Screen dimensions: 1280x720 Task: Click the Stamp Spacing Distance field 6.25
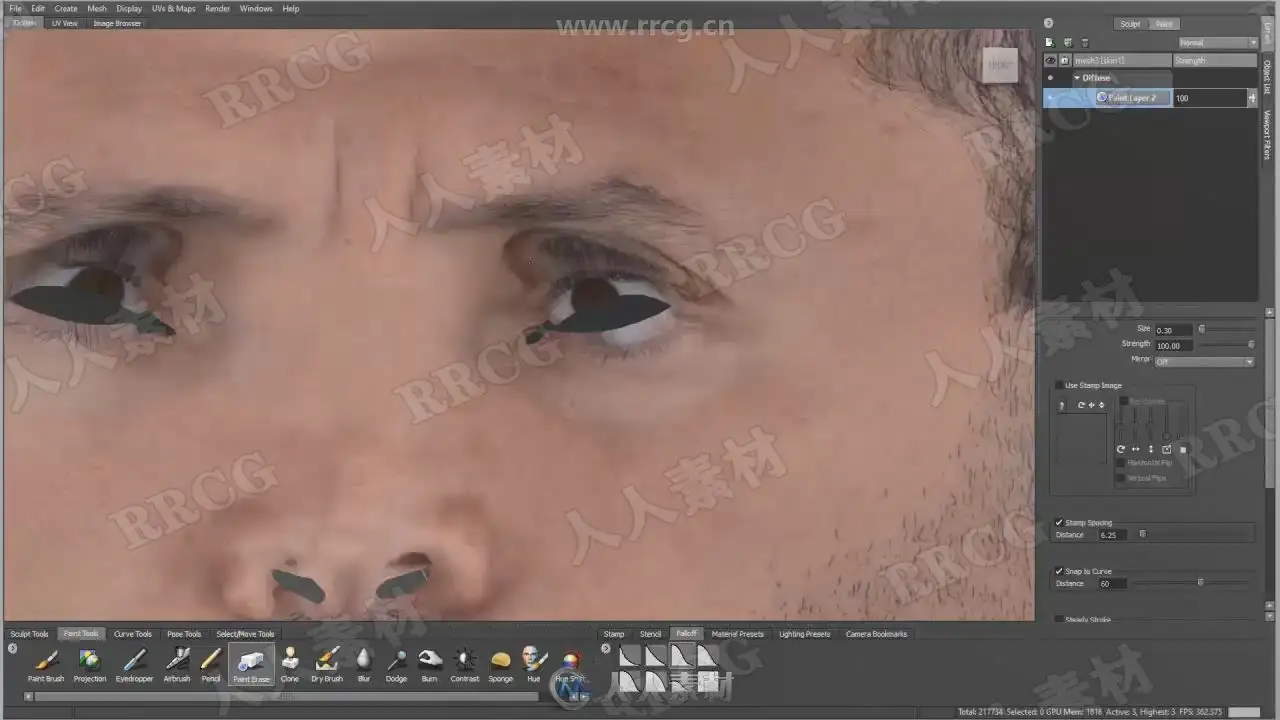point(1113,535)
